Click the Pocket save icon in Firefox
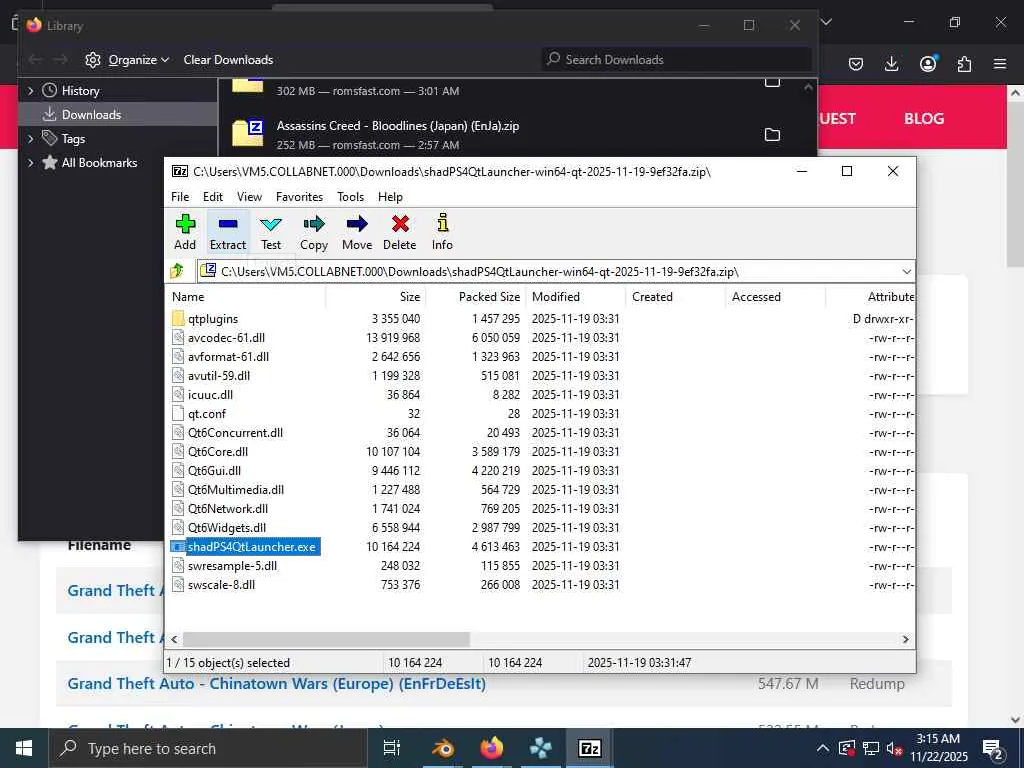This screenshot has width=1024, height=768. pyautogui.click(x=856, y=63)
